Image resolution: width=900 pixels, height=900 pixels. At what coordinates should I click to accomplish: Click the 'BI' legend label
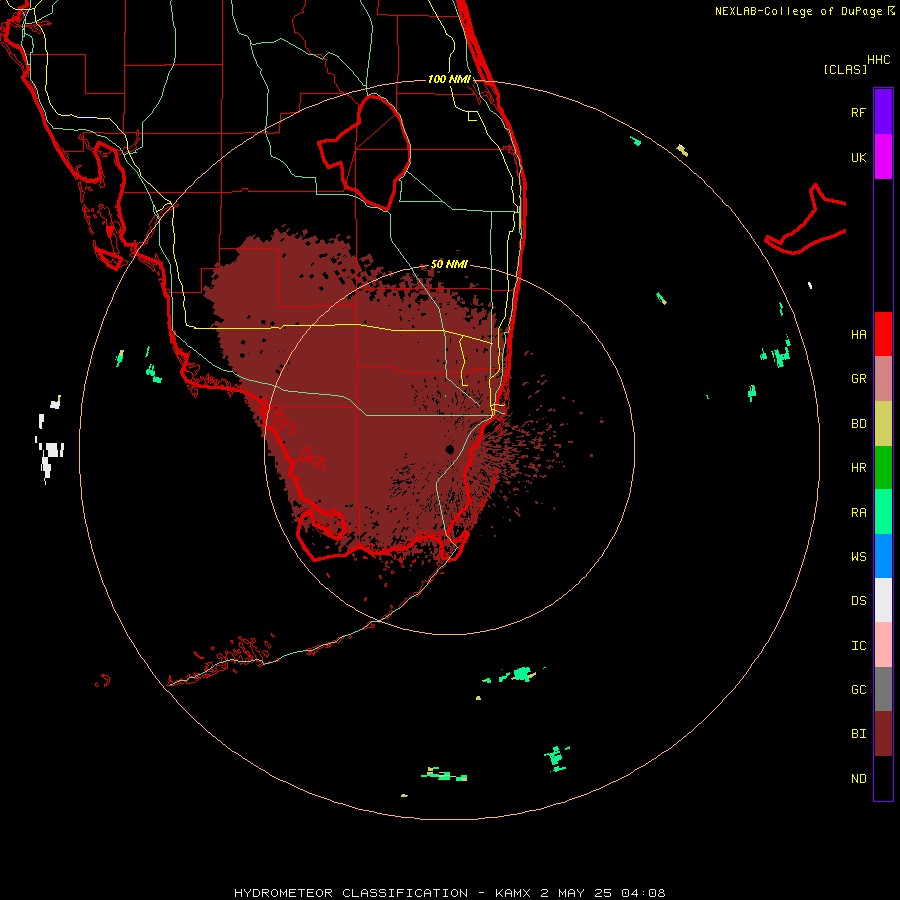(x=858, y=734)
